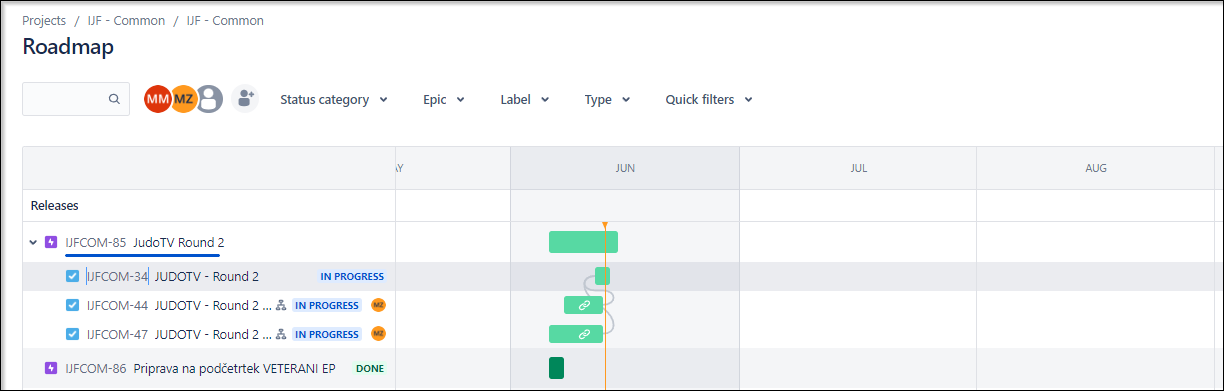Click task type icon of IJFCOM-47
This screenshot has height=391, width=1224.
click(72, 334)
